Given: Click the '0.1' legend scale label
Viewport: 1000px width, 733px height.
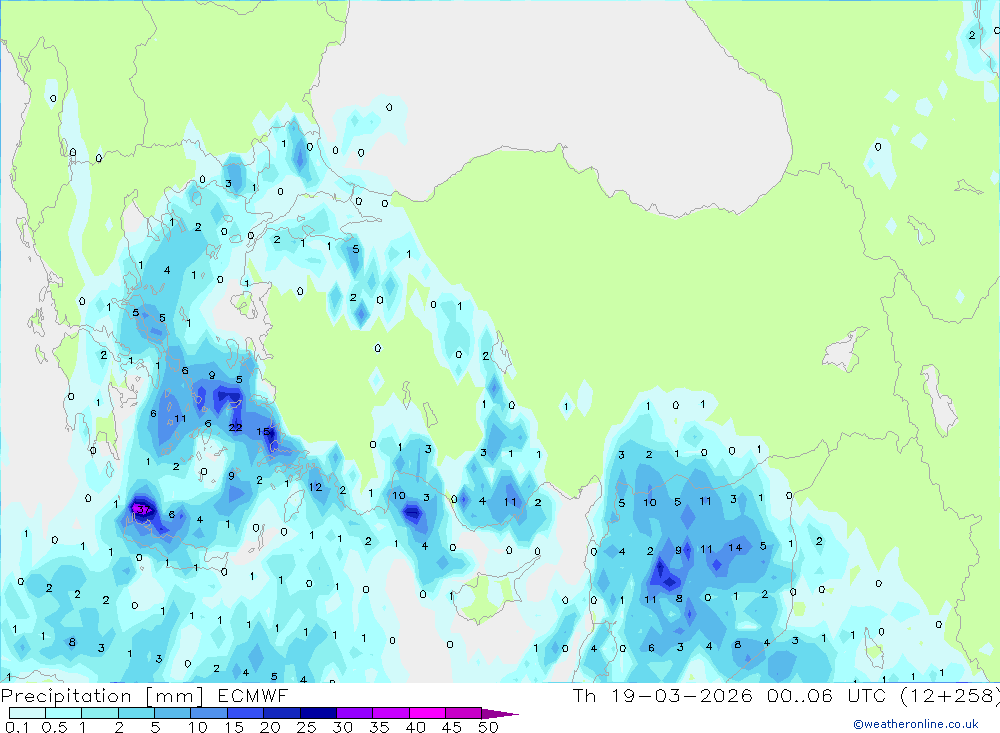Looking at the screenshot, I should pyautogui.click(x=17, y=727).
